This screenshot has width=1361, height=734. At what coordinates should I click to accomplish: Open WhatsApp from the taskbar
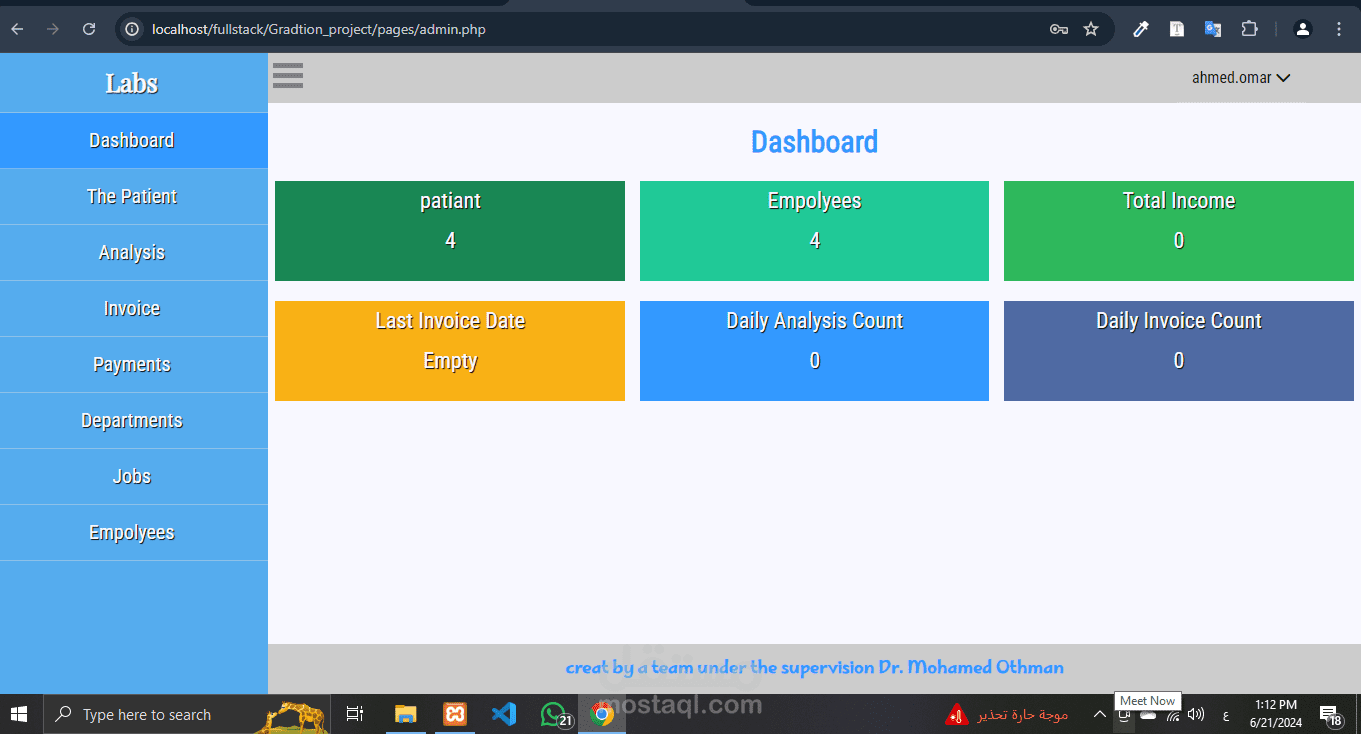tap(554, 714)
